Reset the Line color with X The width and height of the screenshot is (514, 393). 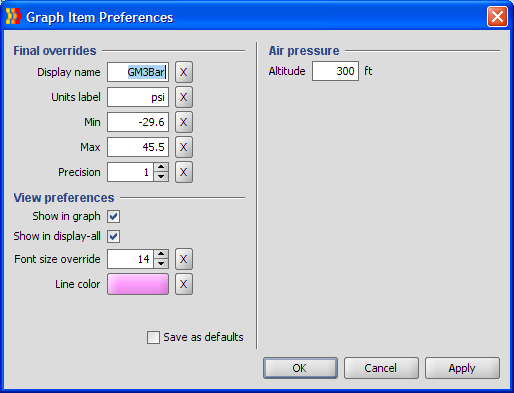tap(184, 284)
